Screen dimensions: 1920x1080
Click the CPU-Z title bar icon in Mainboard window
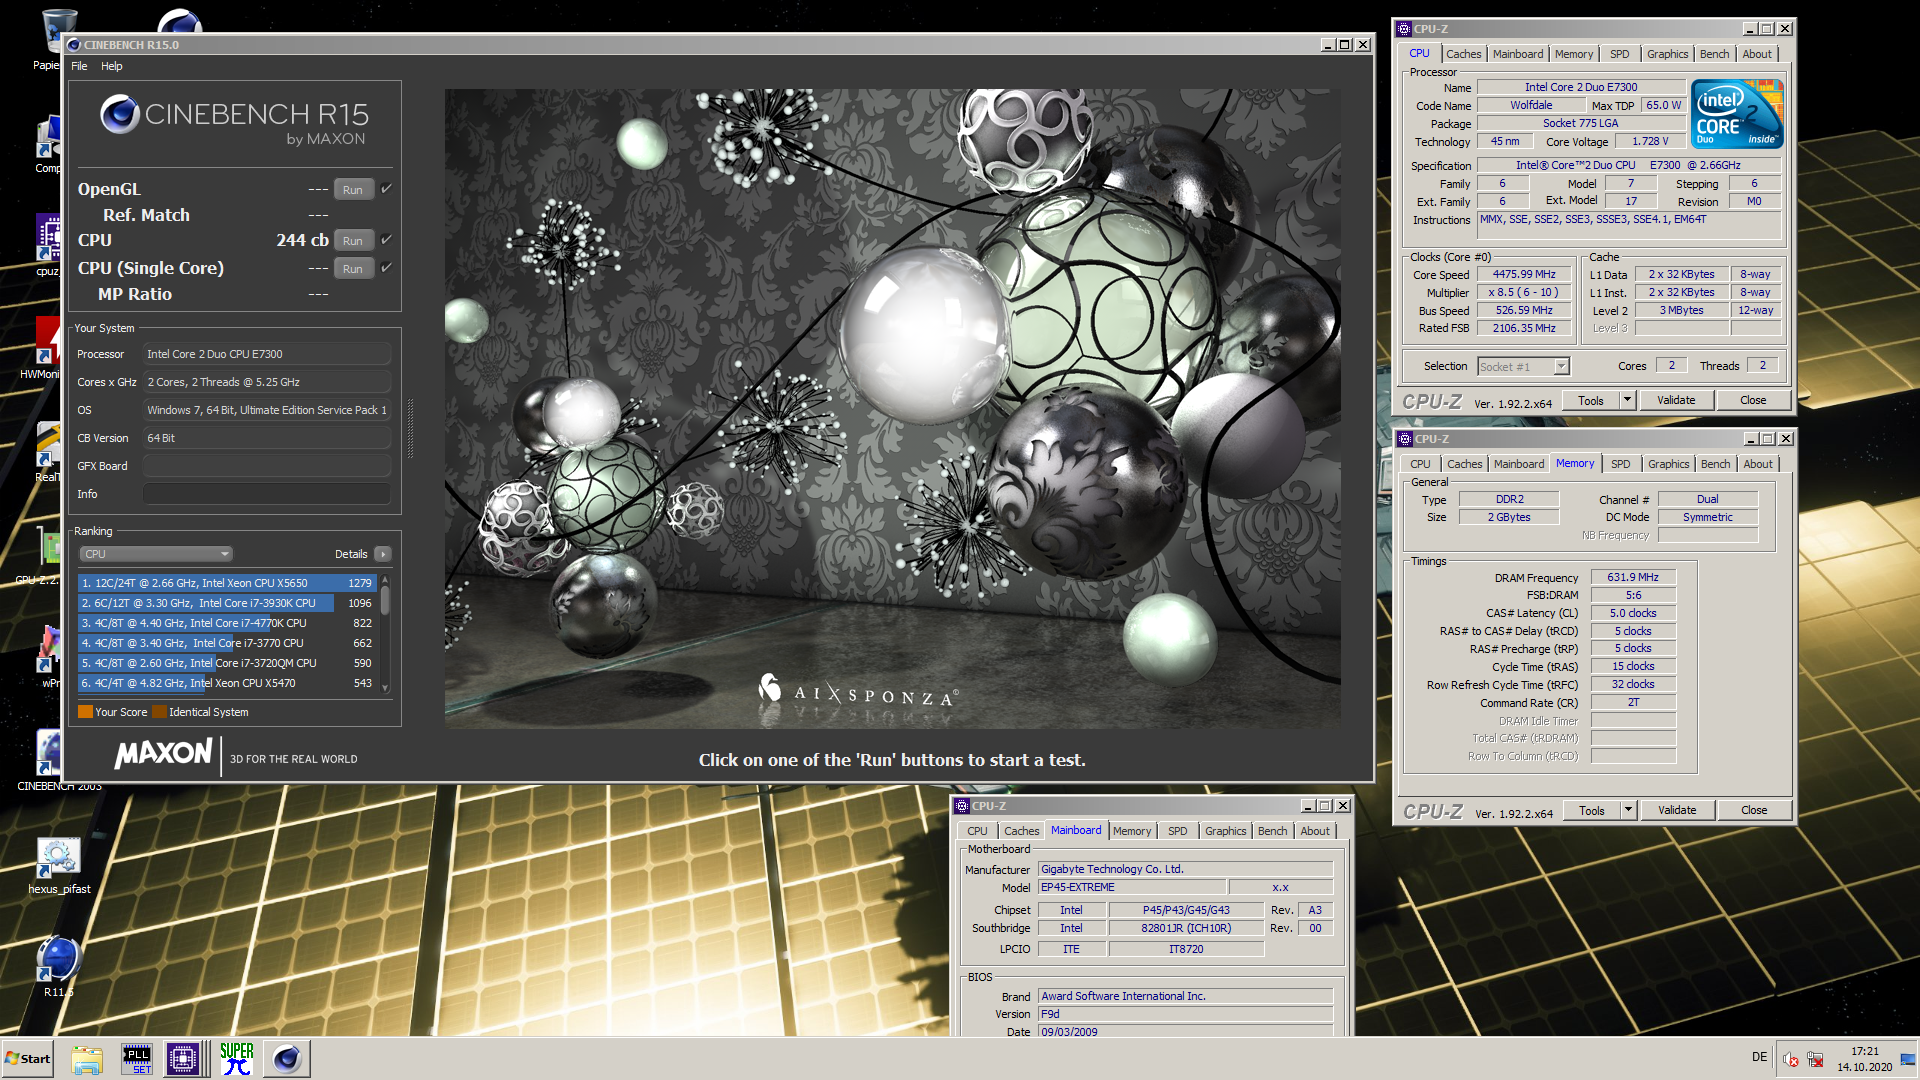pos(962,806)
